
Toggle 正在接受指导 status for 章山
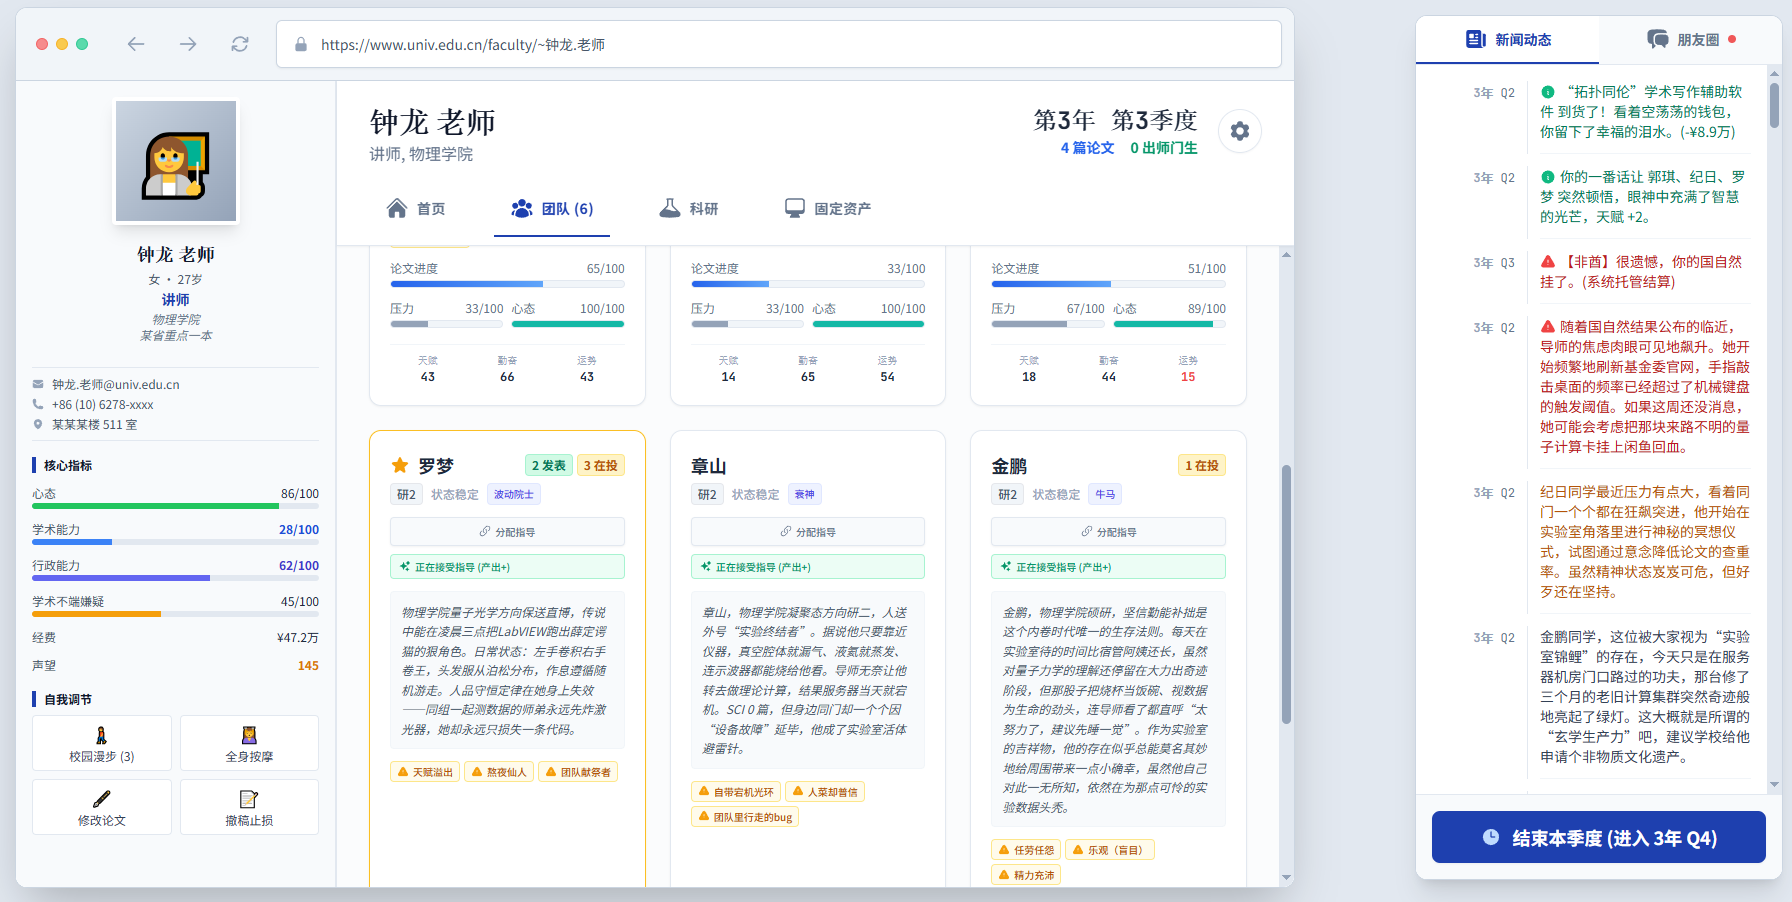tap(807, 567)
